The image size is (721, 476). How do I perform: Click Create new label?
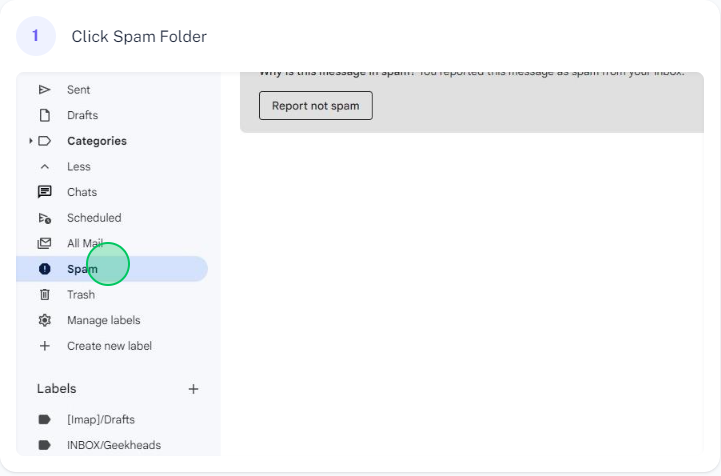coord(109,346)
